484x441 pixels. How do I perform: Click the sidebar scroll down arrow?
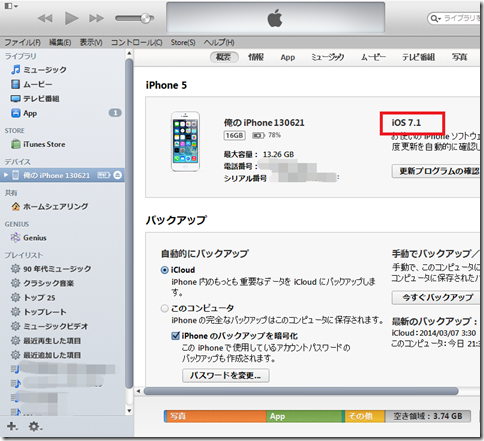point(129,411)
